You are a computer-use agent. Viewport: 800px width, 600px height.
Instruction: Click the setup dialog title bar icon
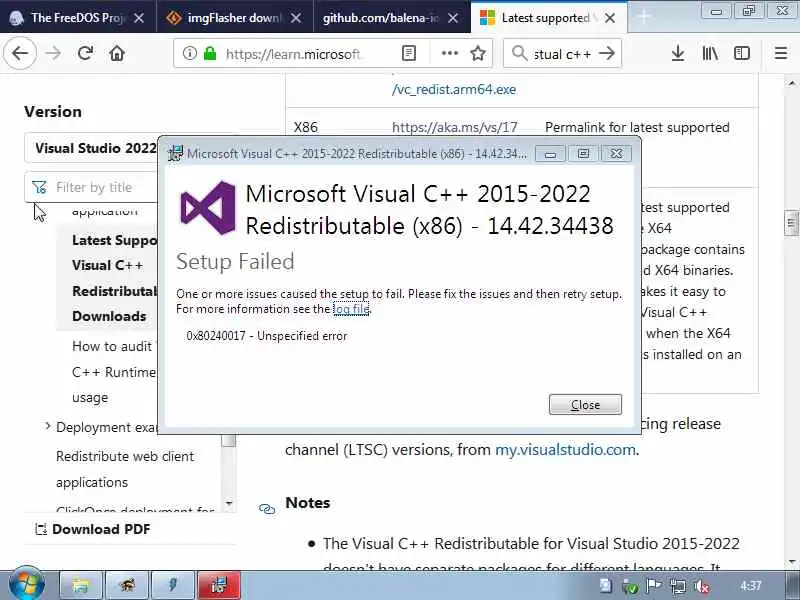175,153
